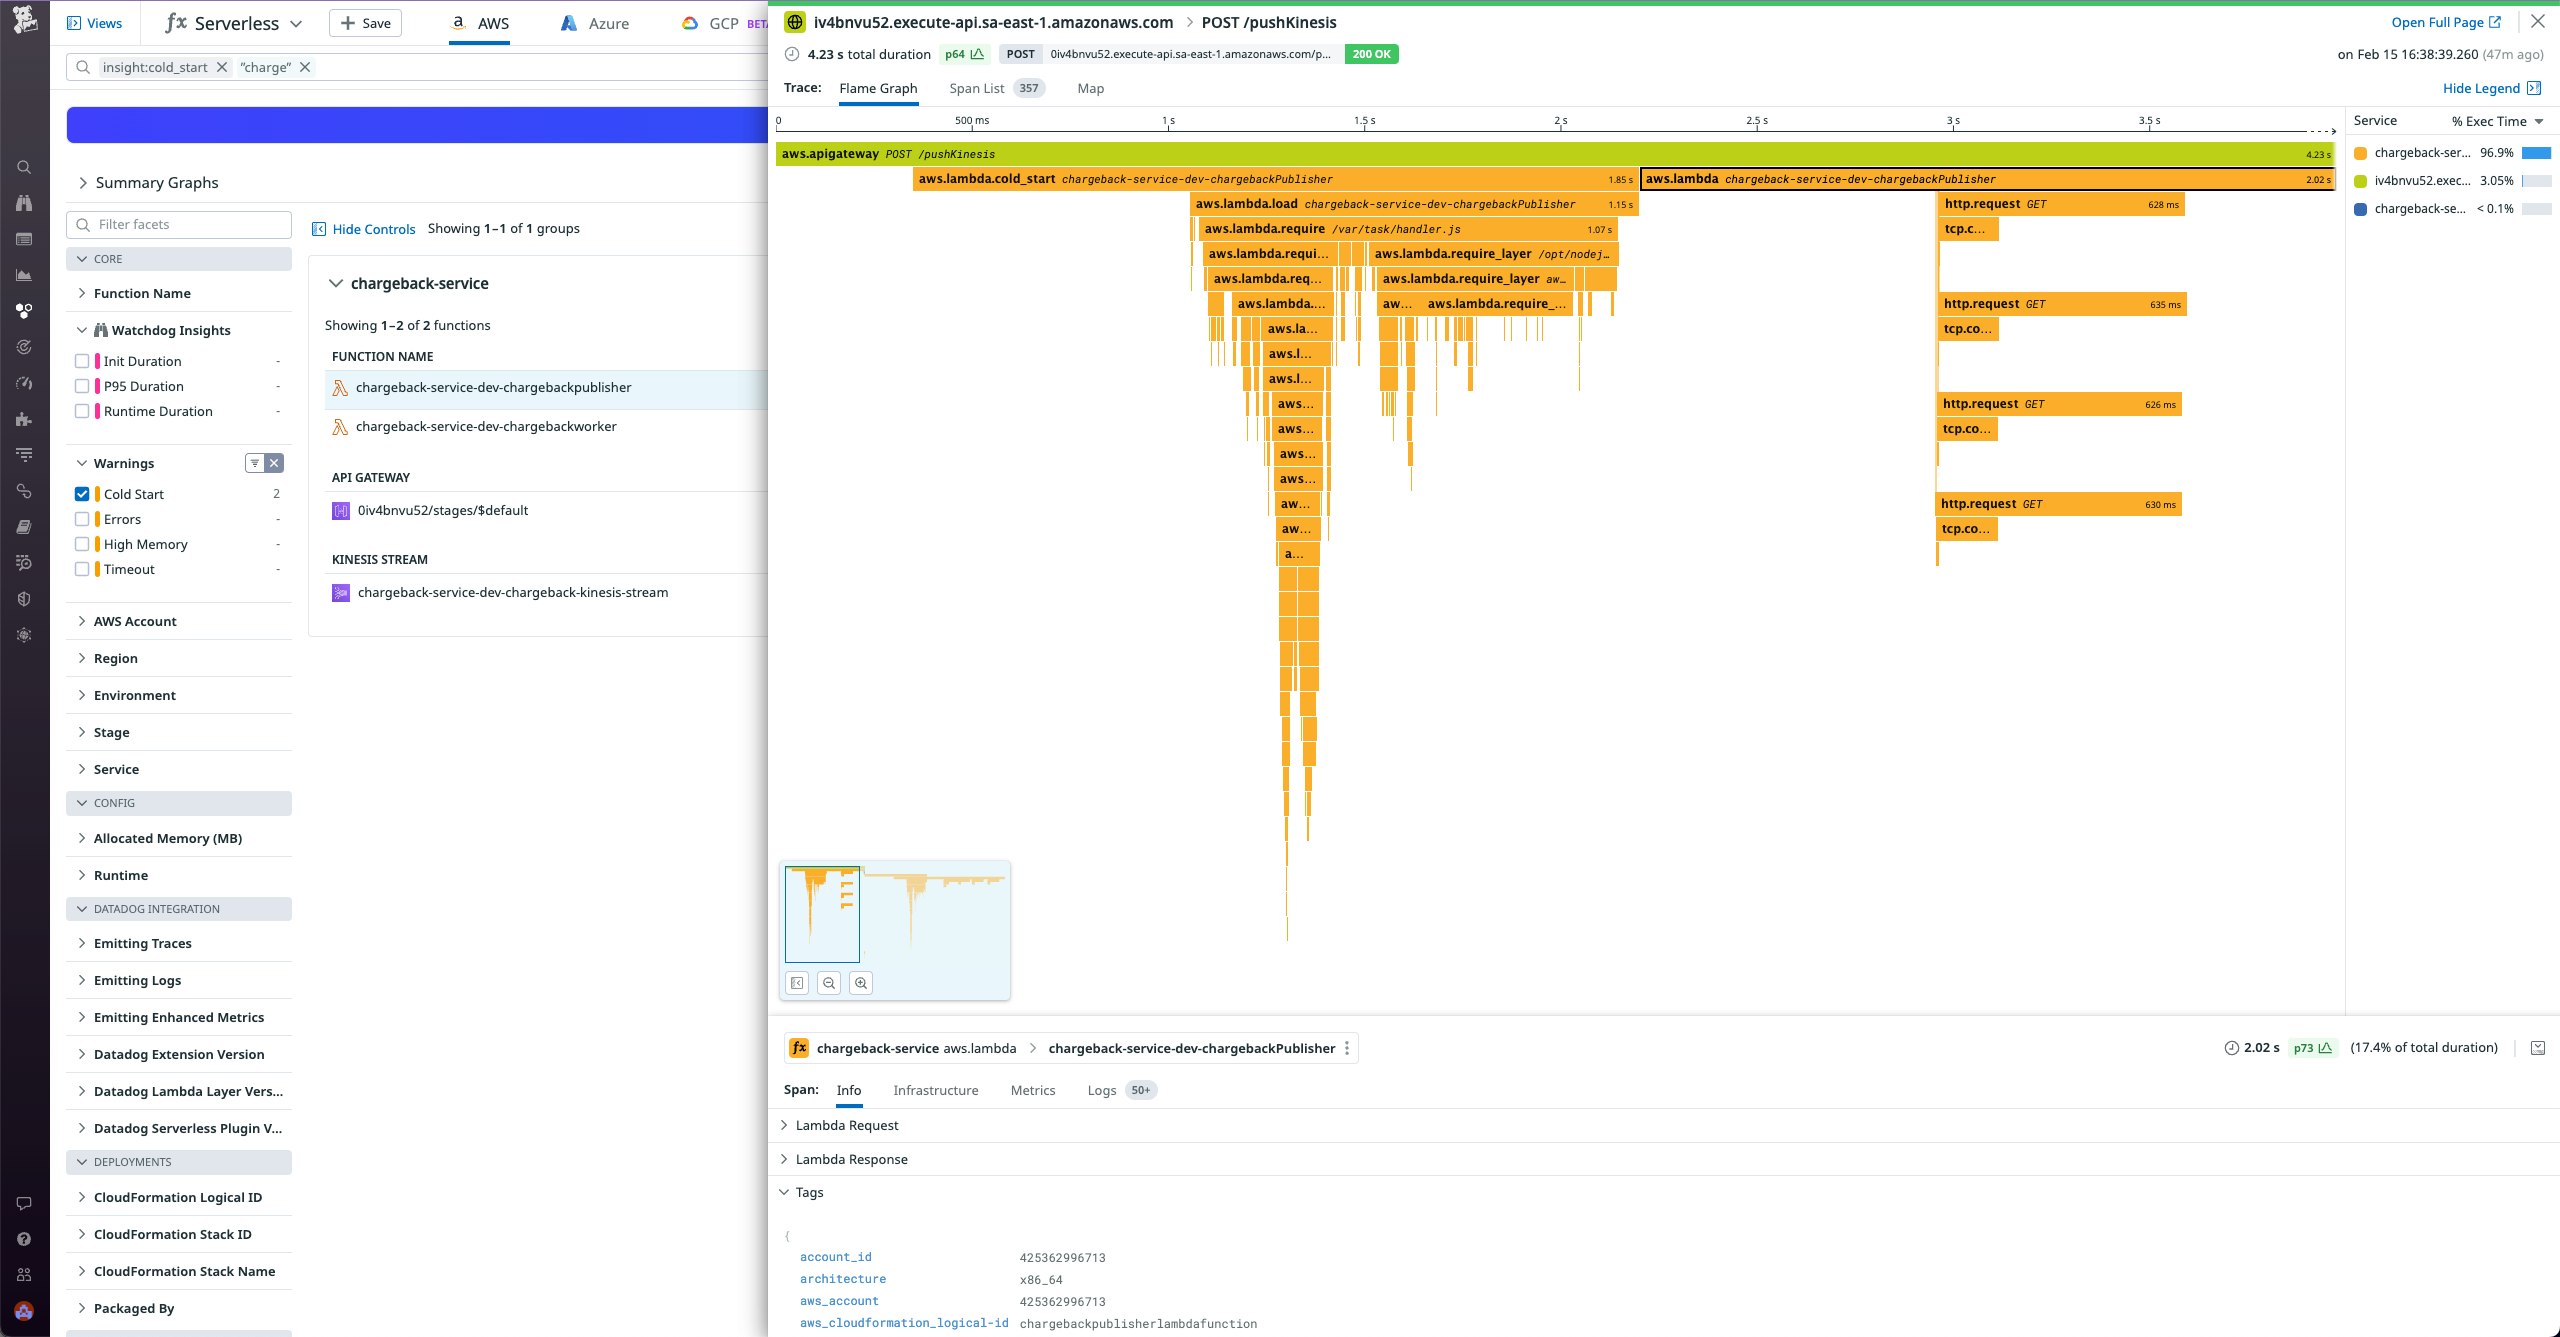Click the orange chargeback-service legend swatch
The image size is (2560, 1337).
click(x=2360, y=153)
